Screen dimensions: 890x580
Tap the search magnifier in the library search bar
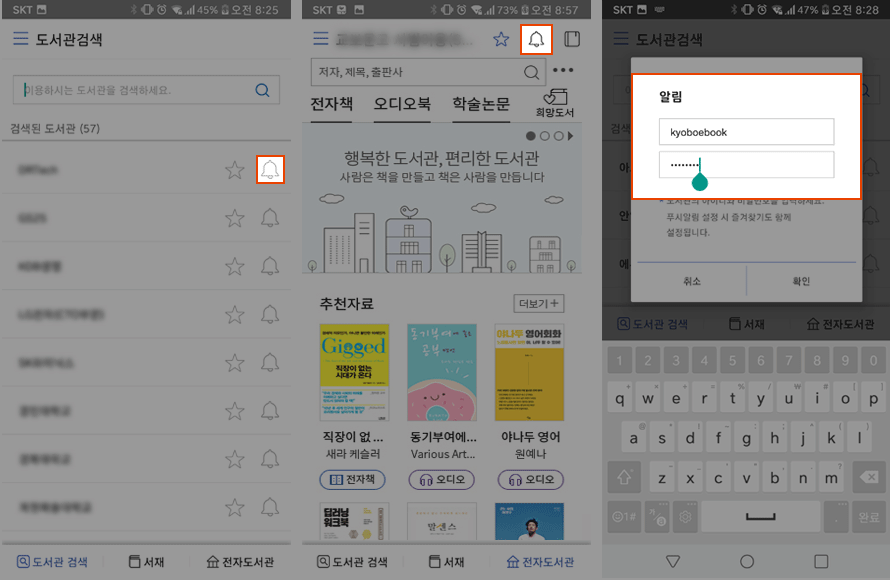pyautogui.click(x=262, y=89)
